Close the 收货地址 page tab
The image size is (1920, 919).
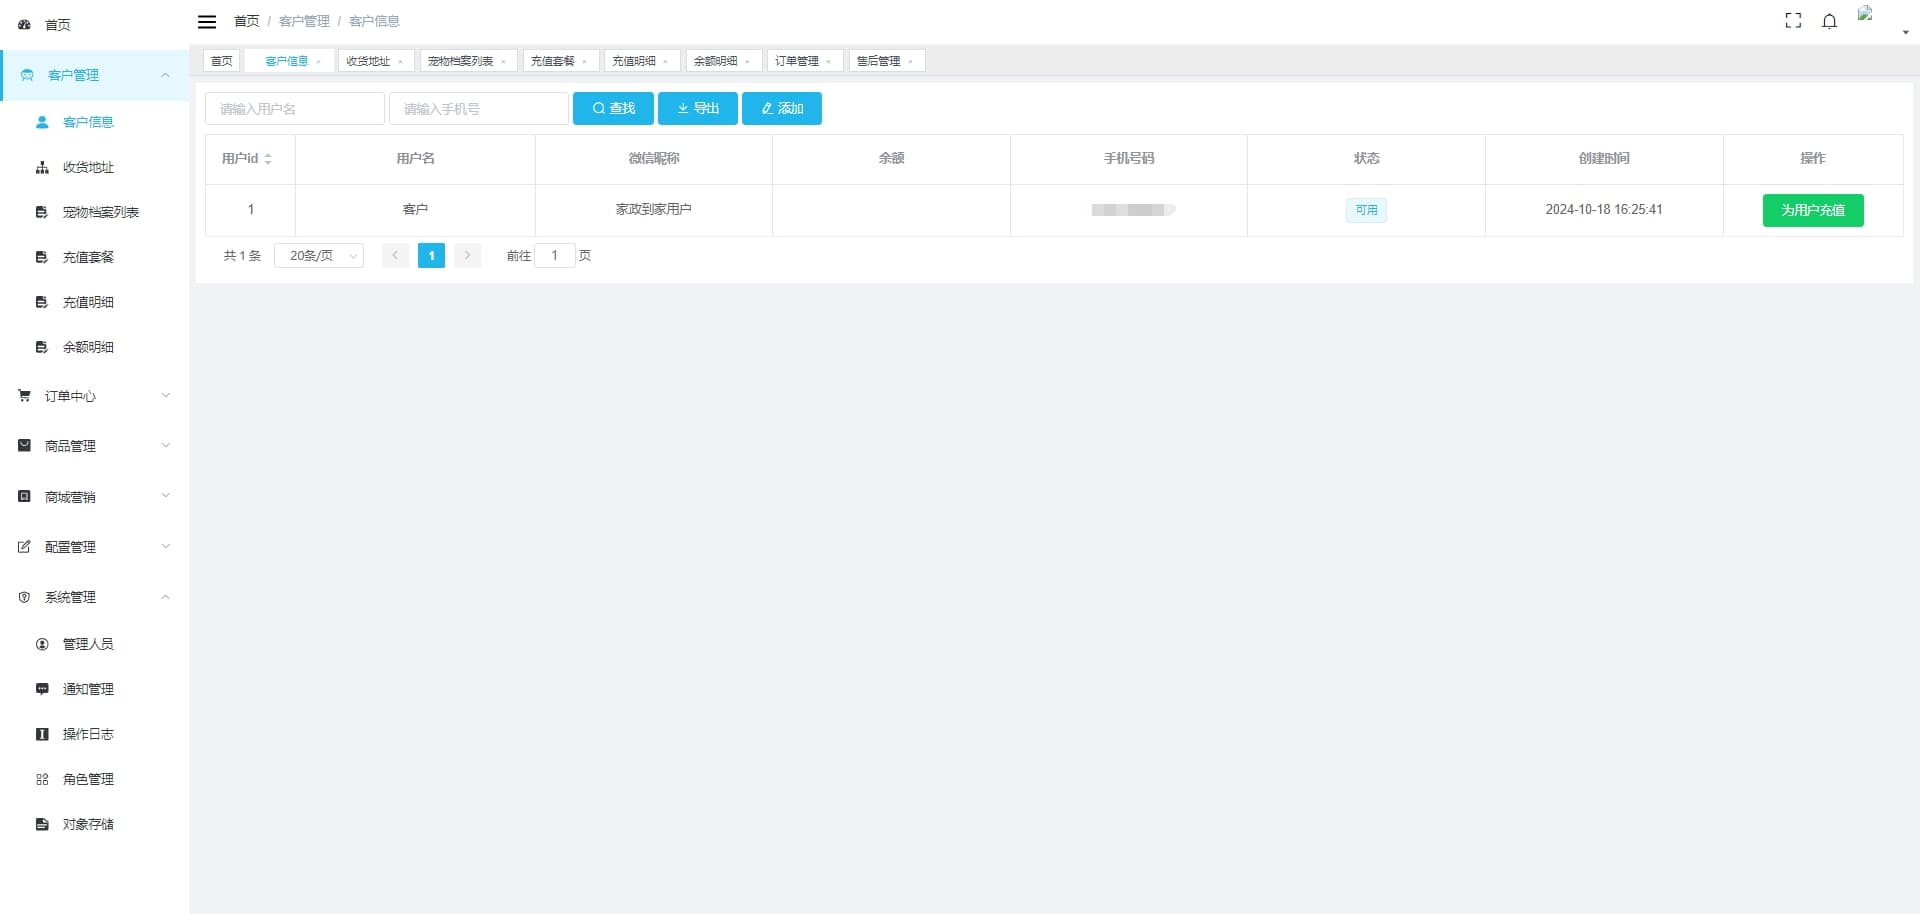coord(401,62)
